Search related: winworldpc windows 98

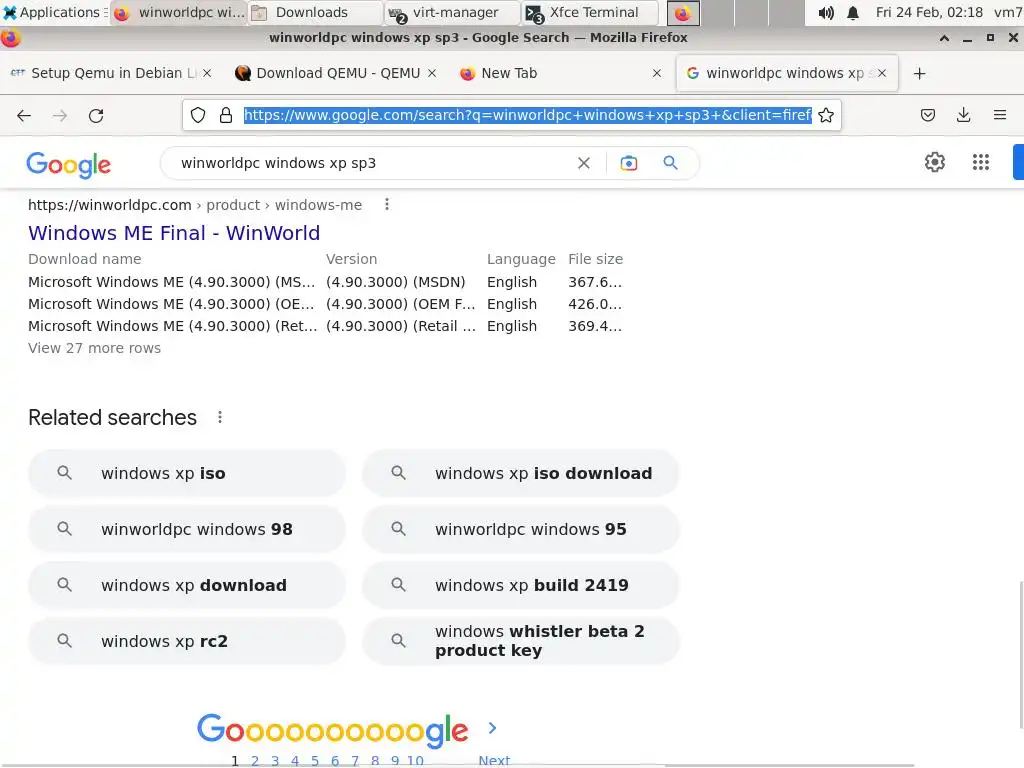187,530
